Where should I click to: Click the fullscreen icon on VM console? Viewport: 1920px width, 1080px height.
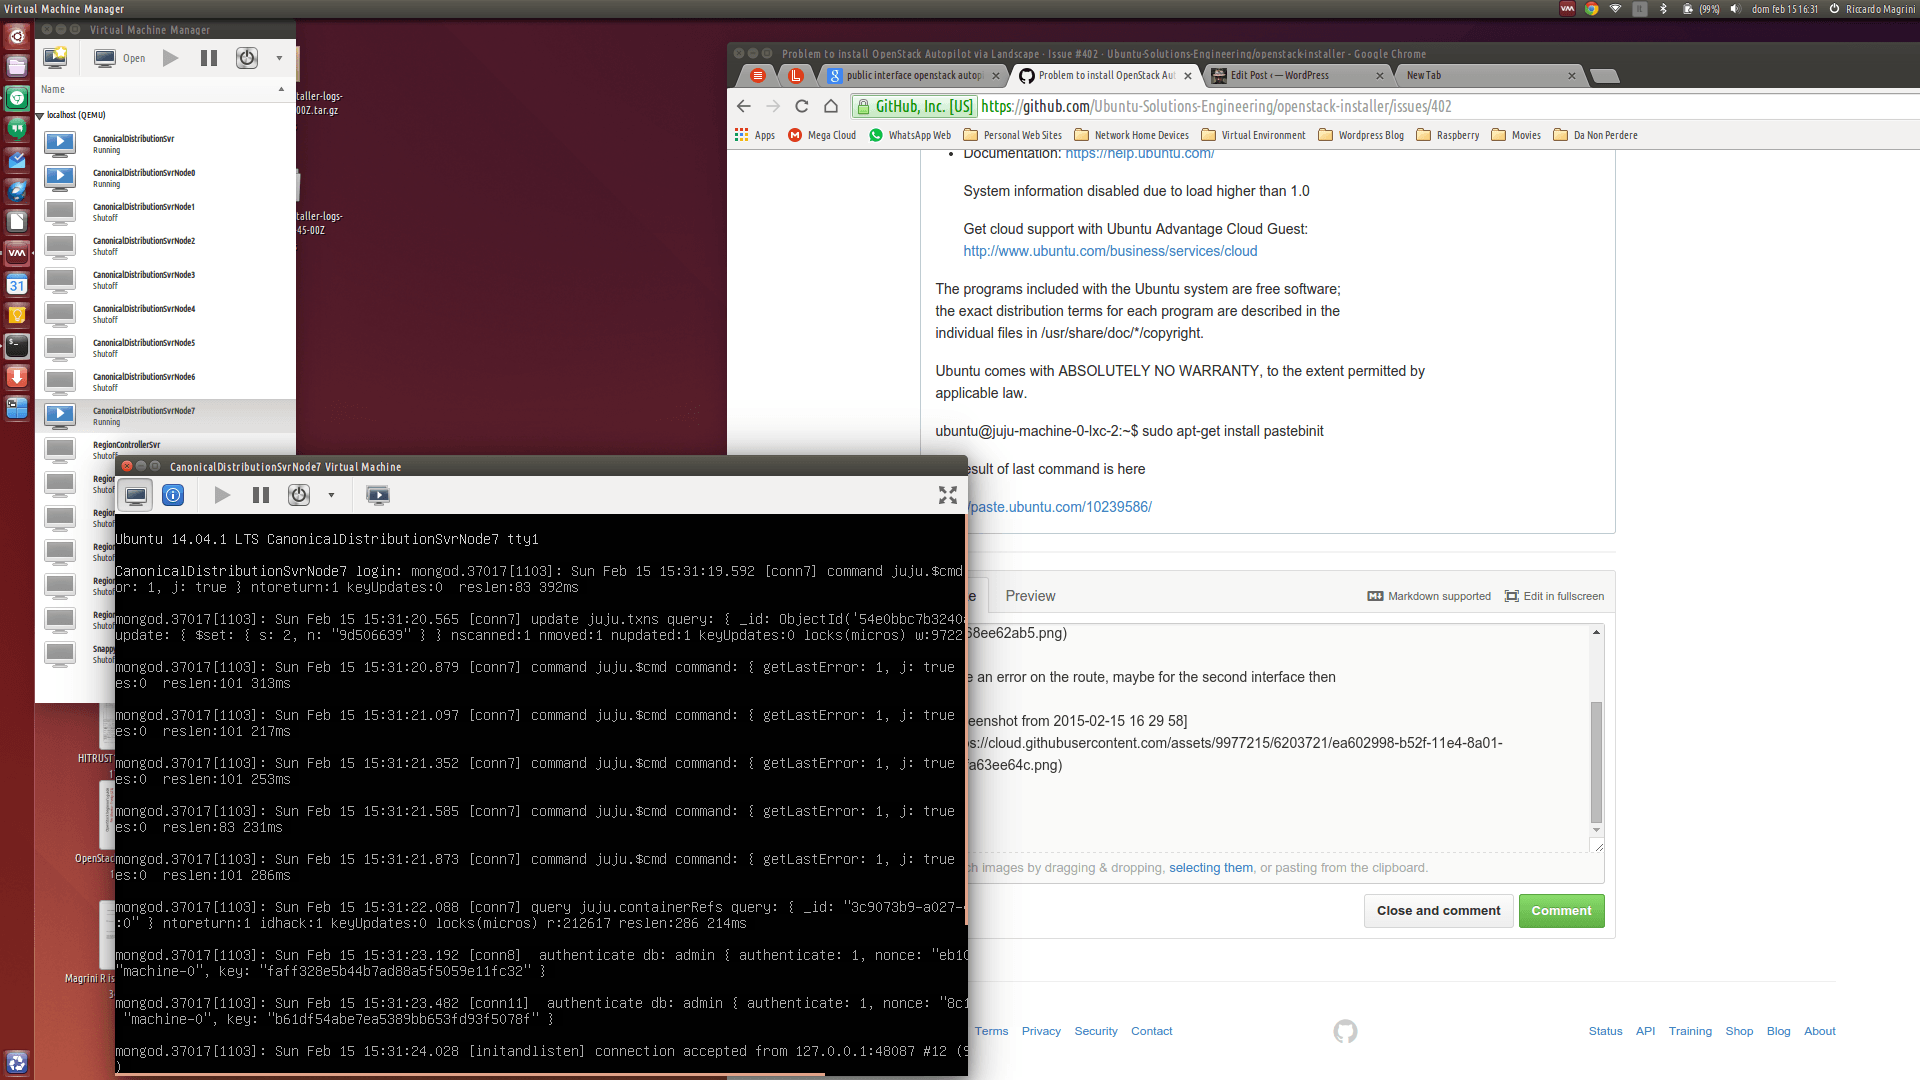point(947,495)
